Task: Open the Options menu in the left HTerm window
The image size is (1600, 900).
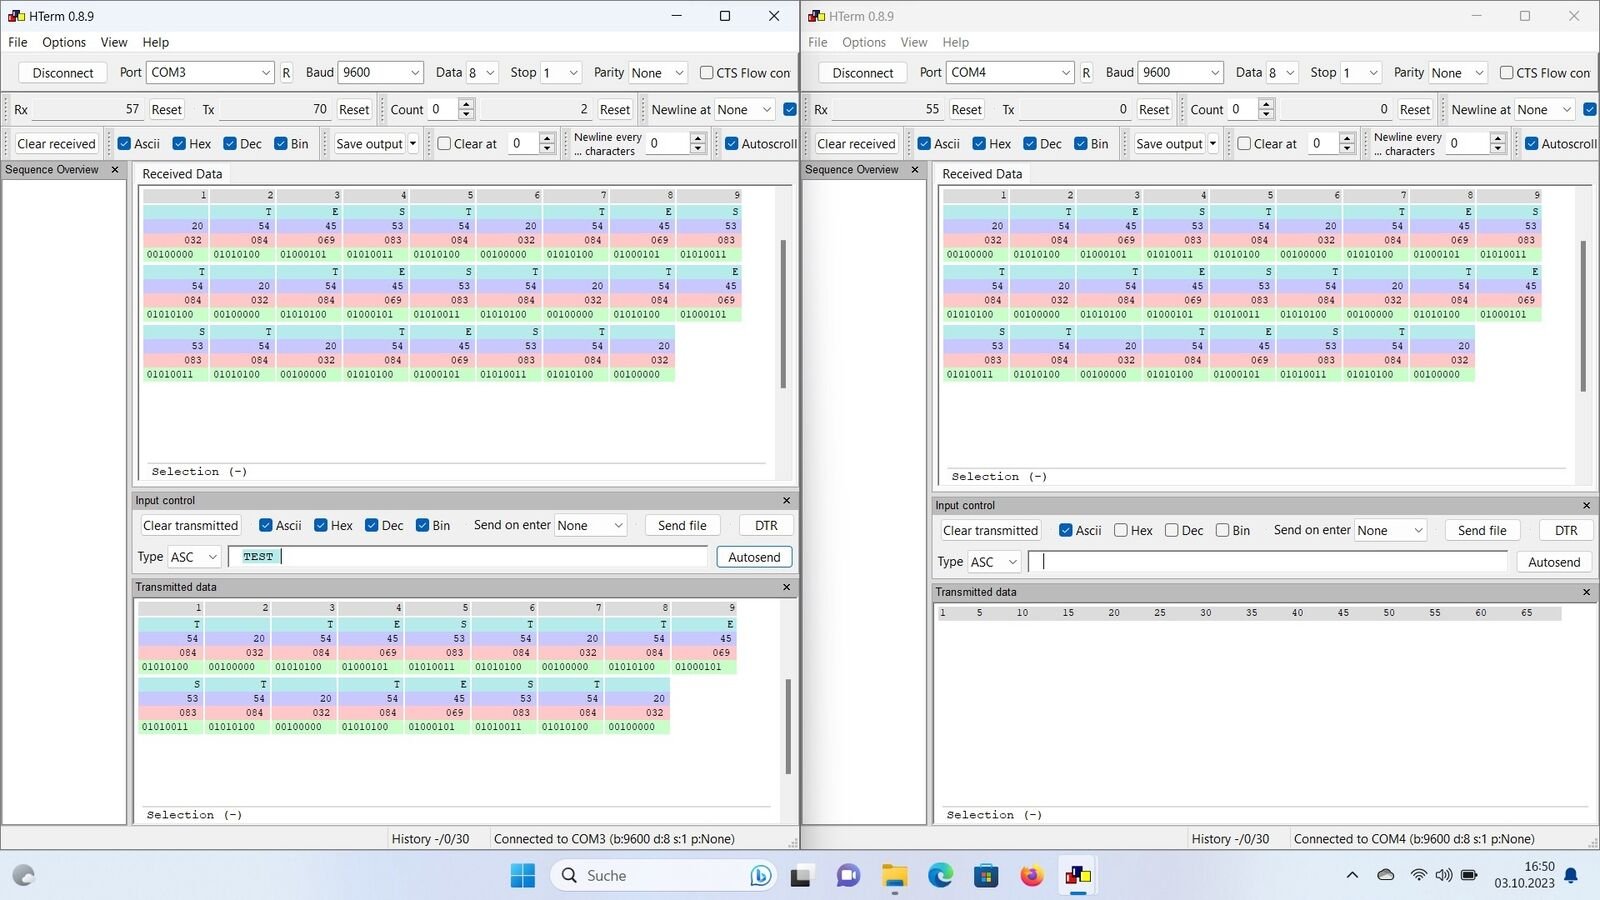Action: click(x=64, y=42)
